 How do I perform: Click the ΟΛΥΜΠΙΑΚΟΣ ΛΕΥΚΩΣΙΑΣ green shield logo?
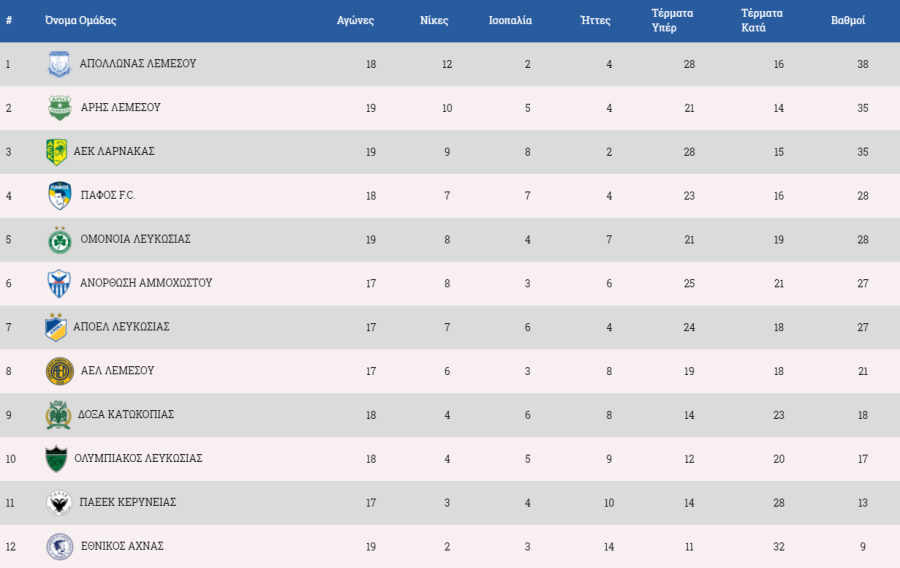pyautogui.click(x=56, y=459)
